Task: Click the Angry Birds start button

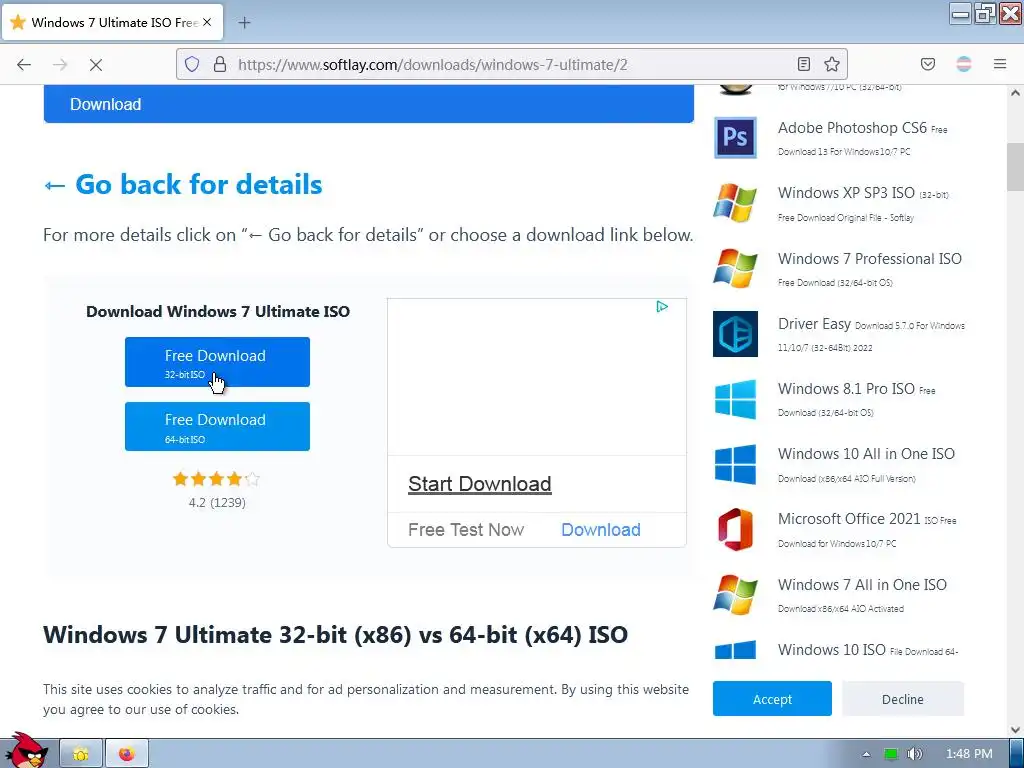Action: coord(26,751)
